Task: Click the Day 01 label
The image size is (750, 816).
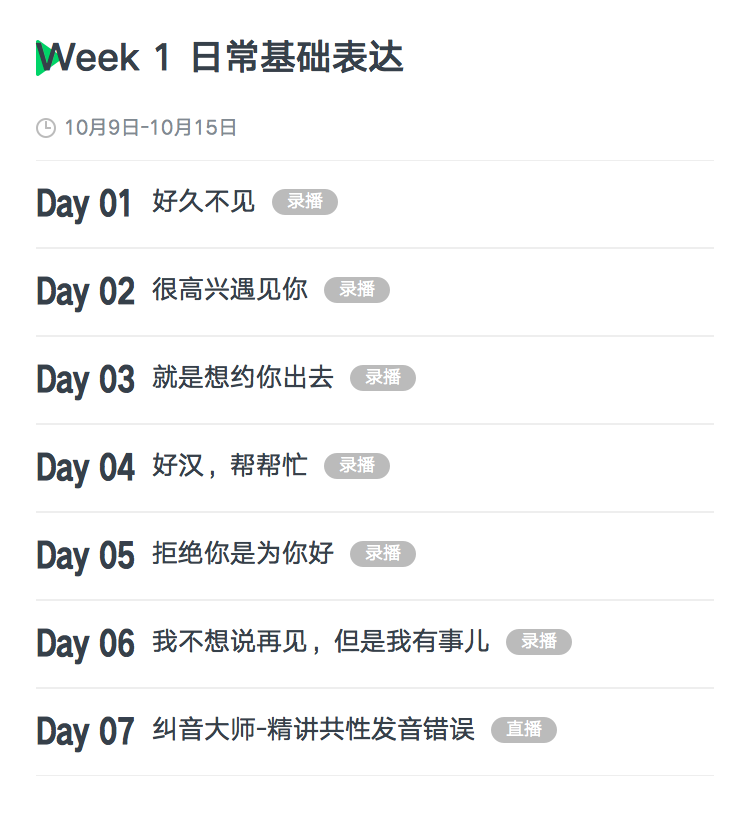Action: 84,204
